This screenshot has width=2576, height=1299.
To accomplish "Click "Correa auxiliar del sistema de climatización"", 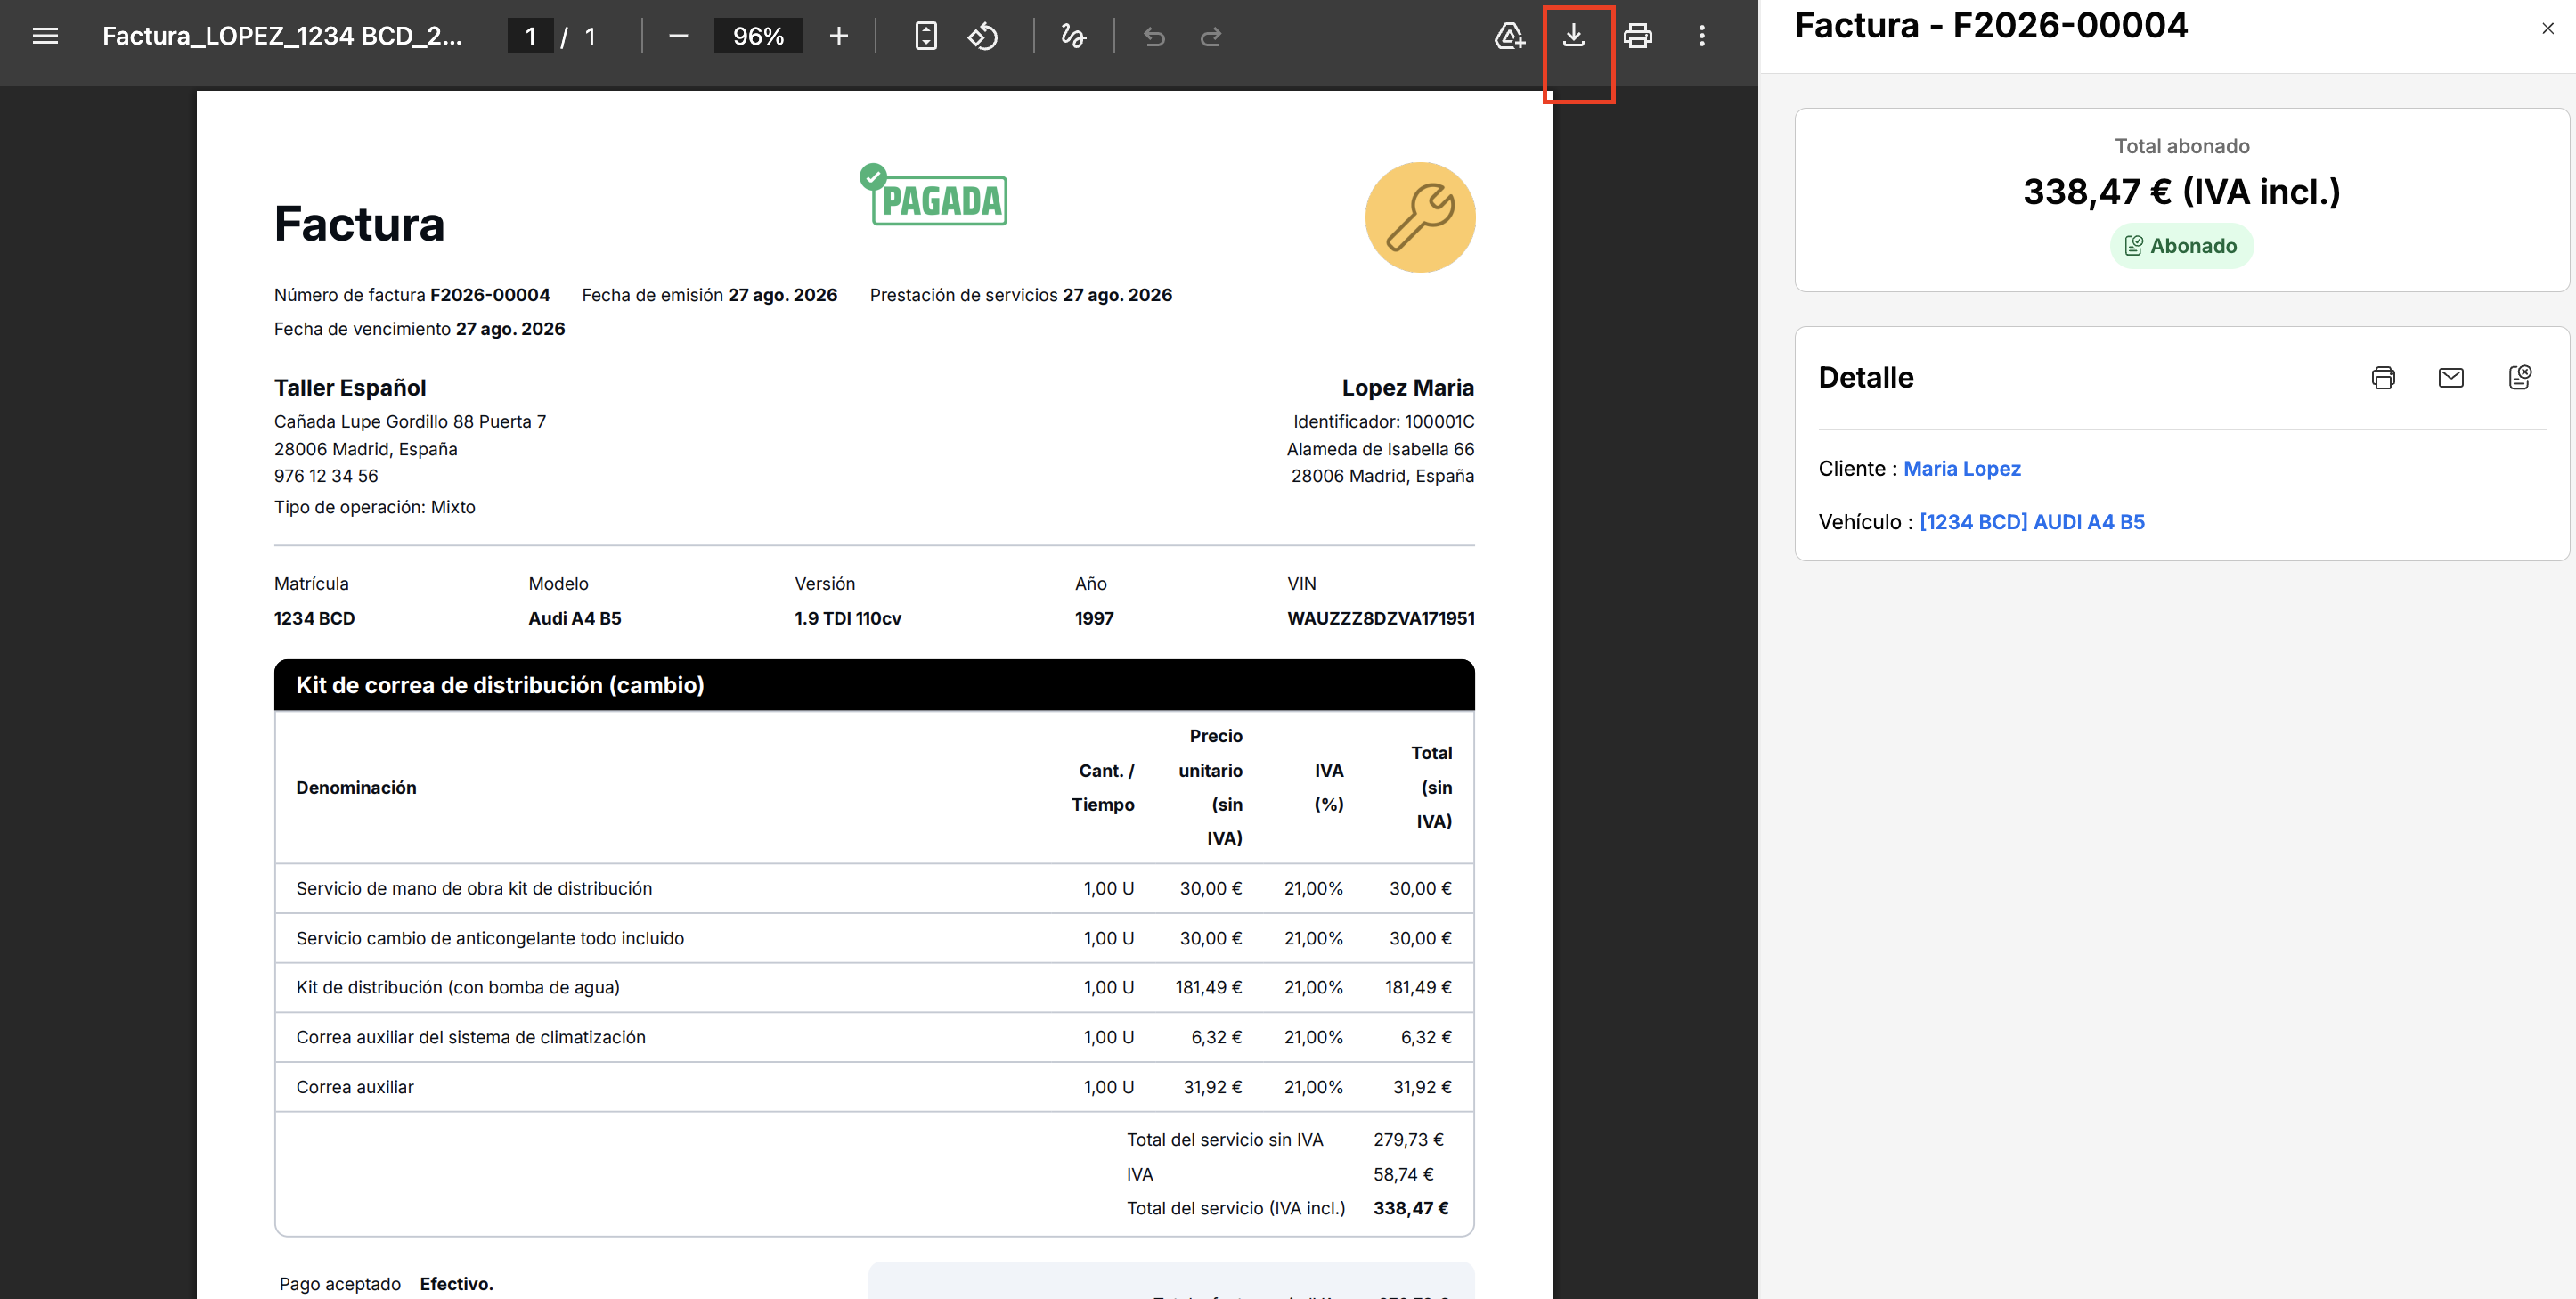I will click(471, 1037).
